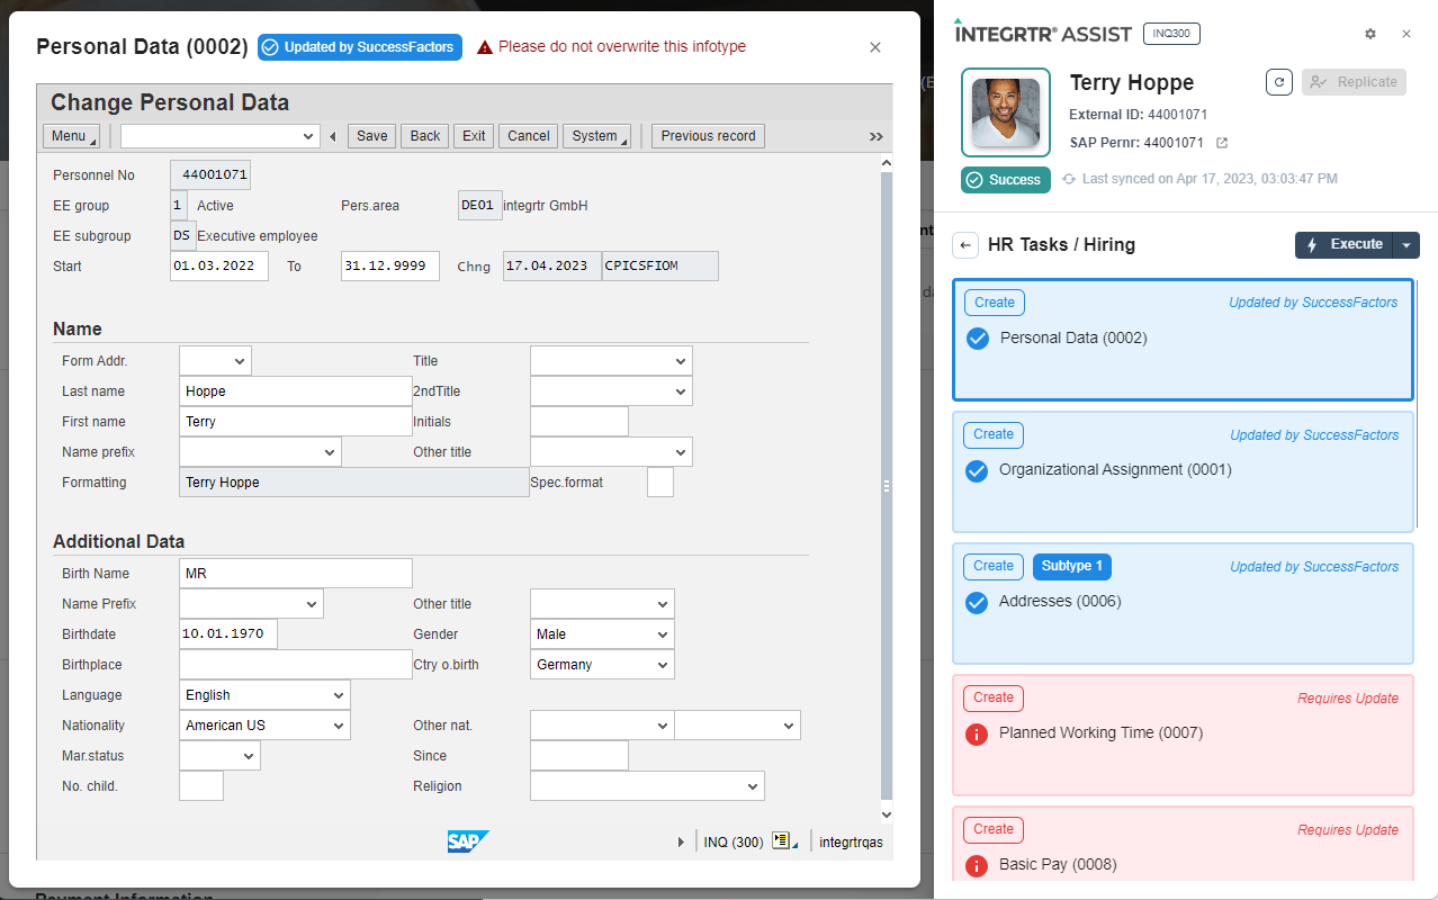The height and width of the screenshot is (900, 1438).
Task: Open the Title dropdown in Name section
Action: (x=680, y=361)
